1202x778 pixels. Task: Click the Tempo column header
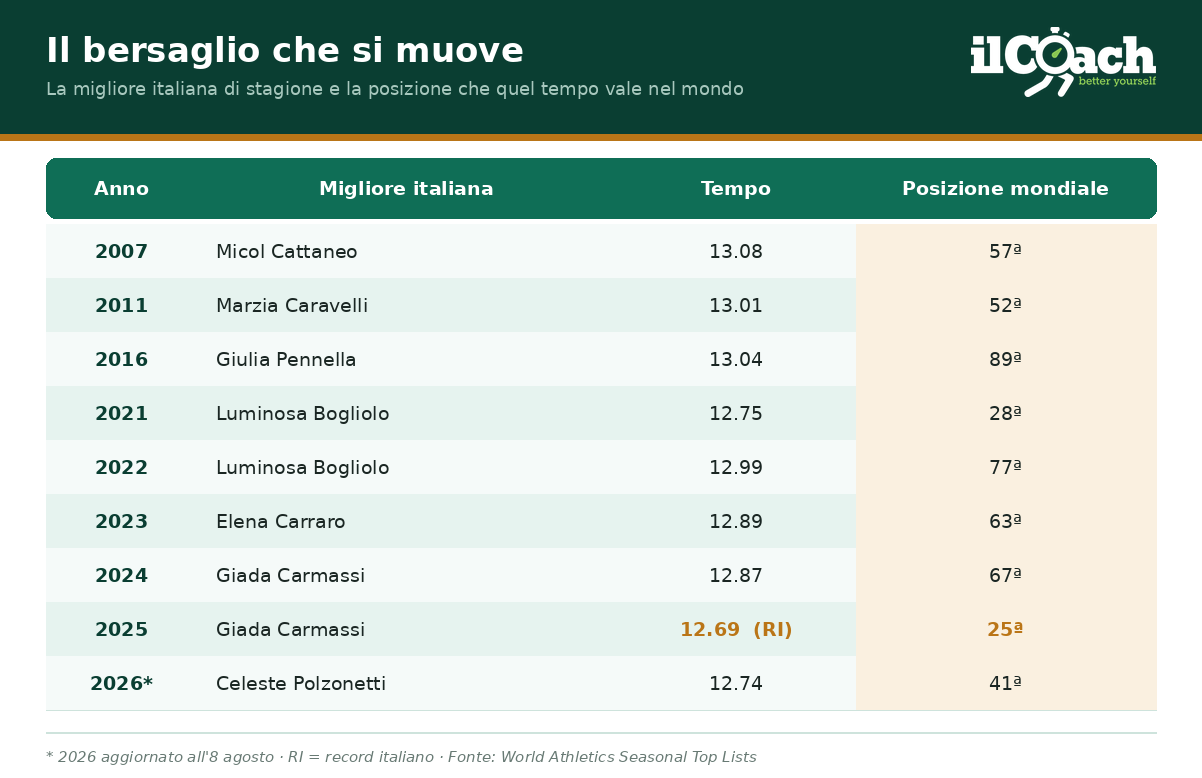[x=736, y=189]
